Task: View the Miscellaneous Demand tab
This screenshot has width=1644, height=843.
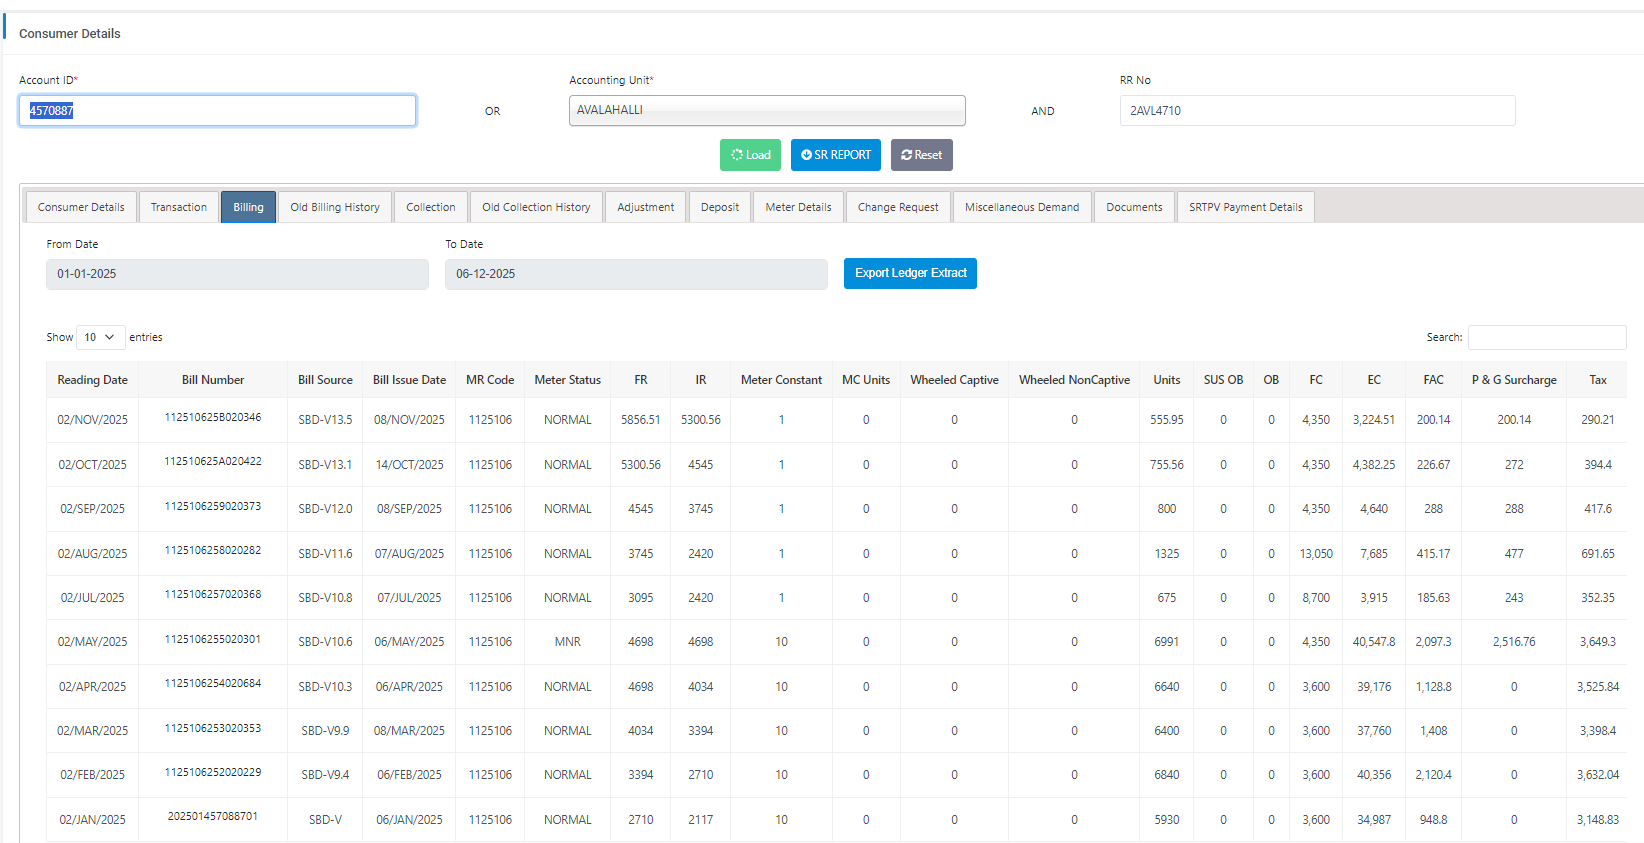Action: pyautogui.click(x=1022, y=207)
